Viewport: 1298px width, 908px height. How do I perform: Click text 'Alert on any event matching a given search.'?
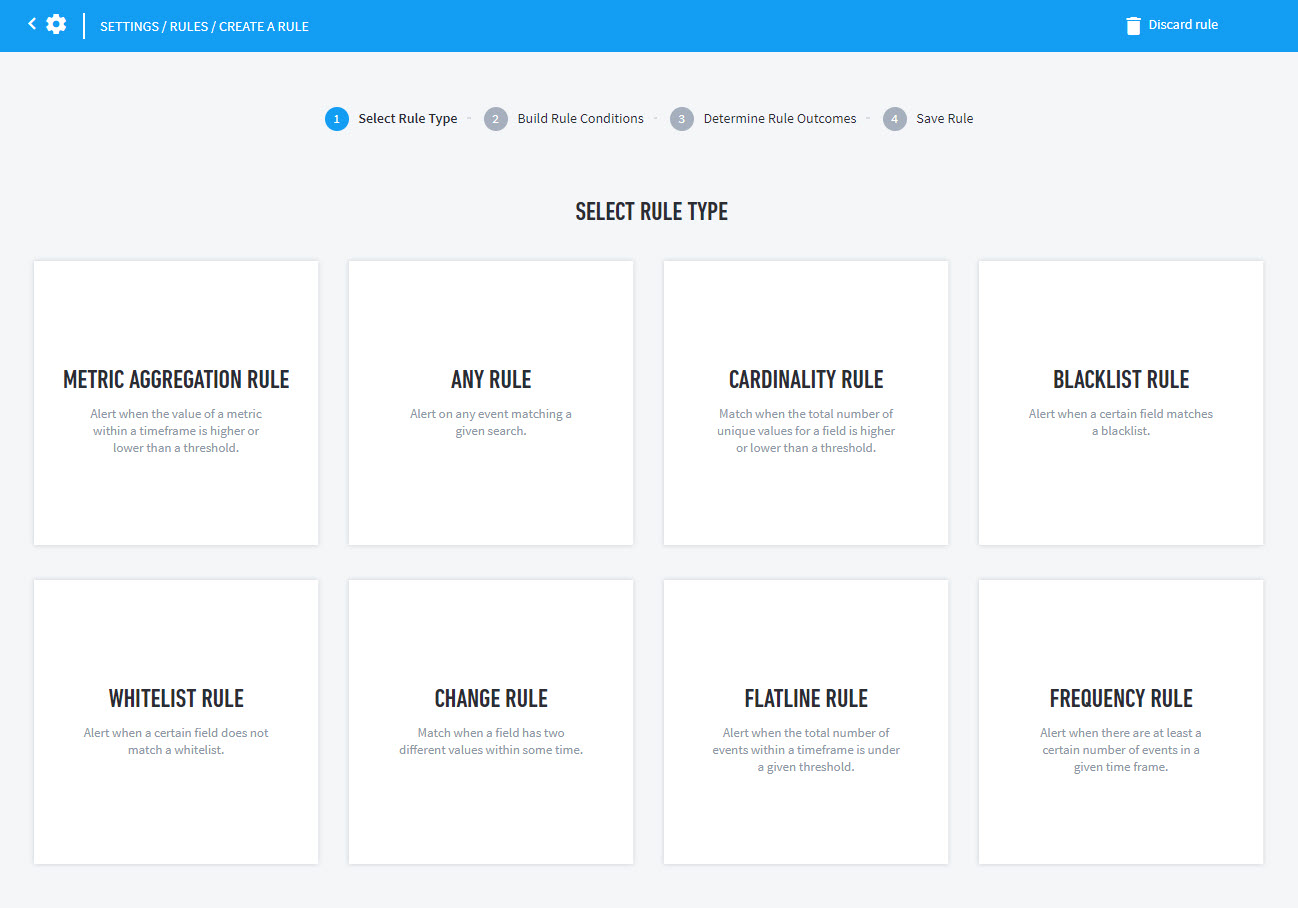(x=491, y=422)
